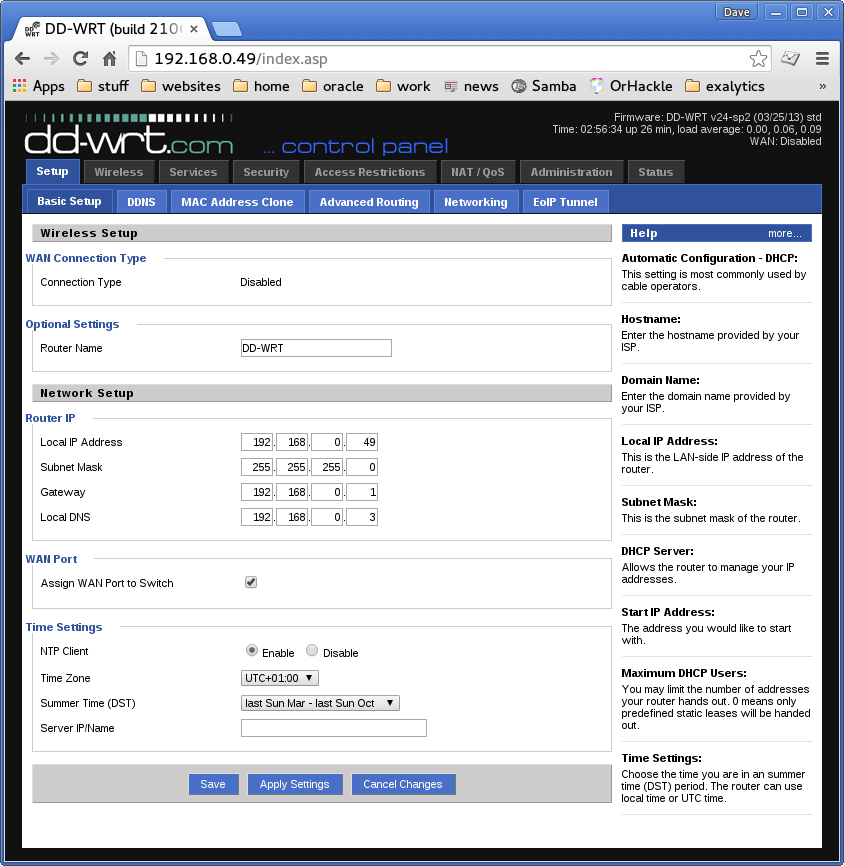Switch to Advanced Routing sub-tab
The image size is (844, 866).
pos(369,202)
